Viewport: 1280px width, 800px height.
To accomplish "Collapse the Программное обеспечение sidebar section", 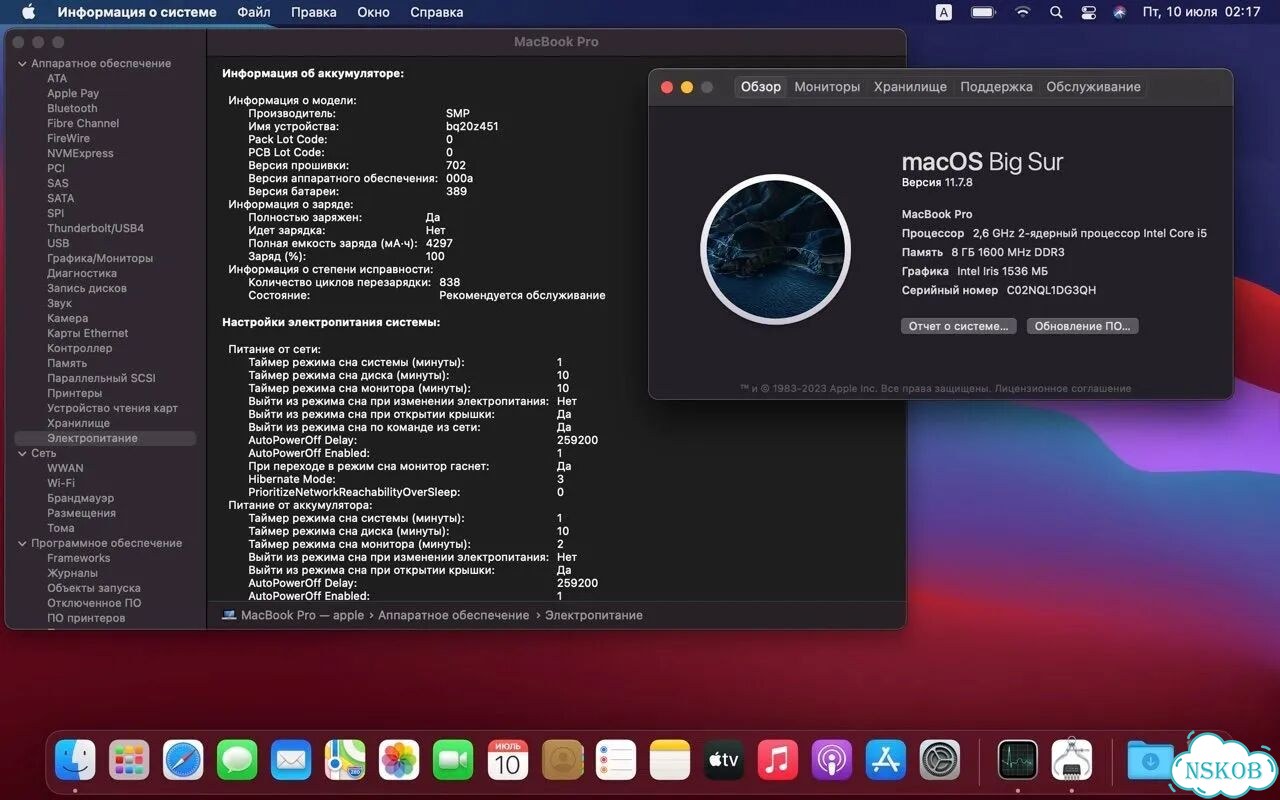I will point(22,543).
